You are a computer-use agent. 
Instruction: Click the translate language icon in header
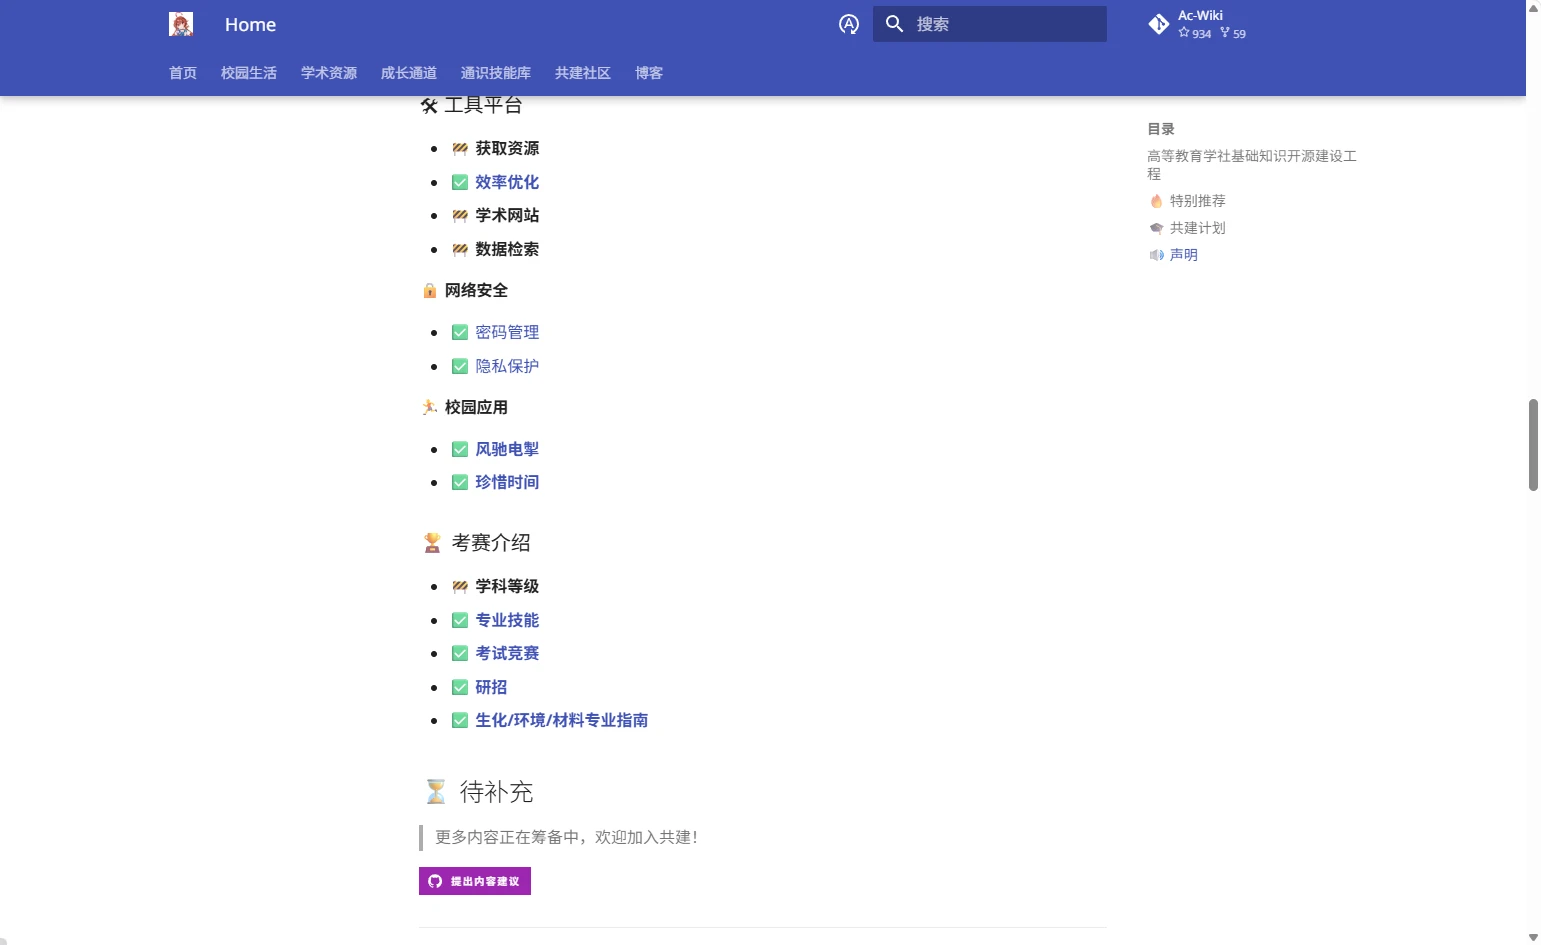tap(849, 25)
